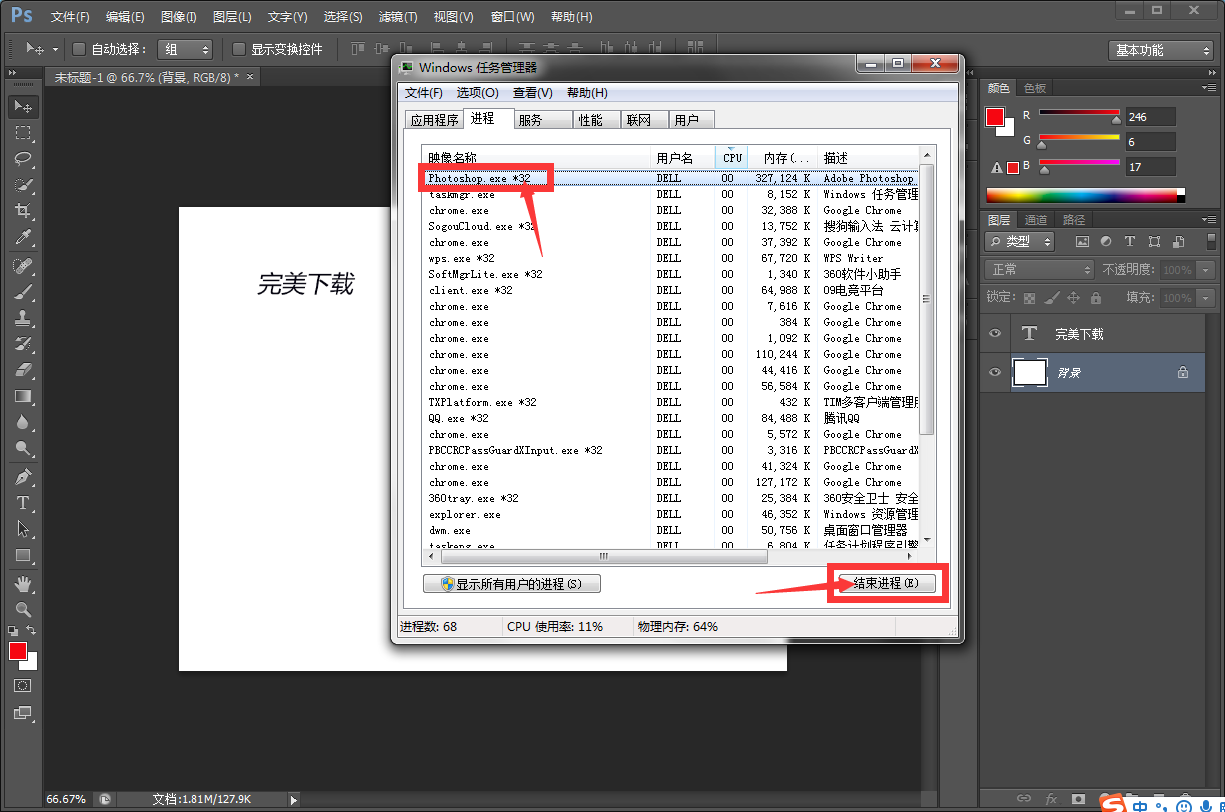Viewport: 1225px width, 812px height.
Task: Enable 显示变换控件 checkbox
Action: click(239, 49)
